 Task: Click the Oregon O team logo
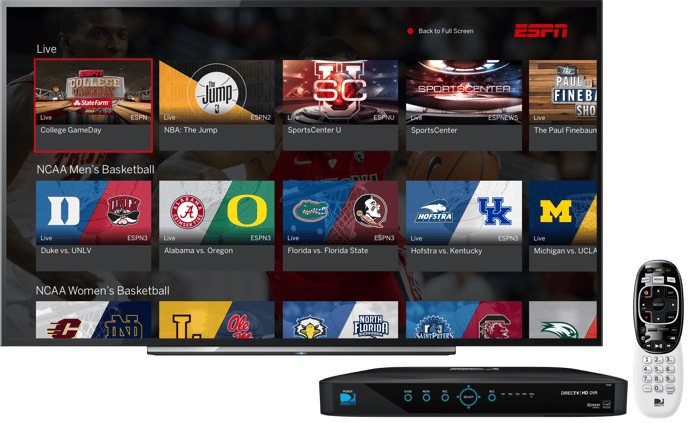click(x=246, y=210)
